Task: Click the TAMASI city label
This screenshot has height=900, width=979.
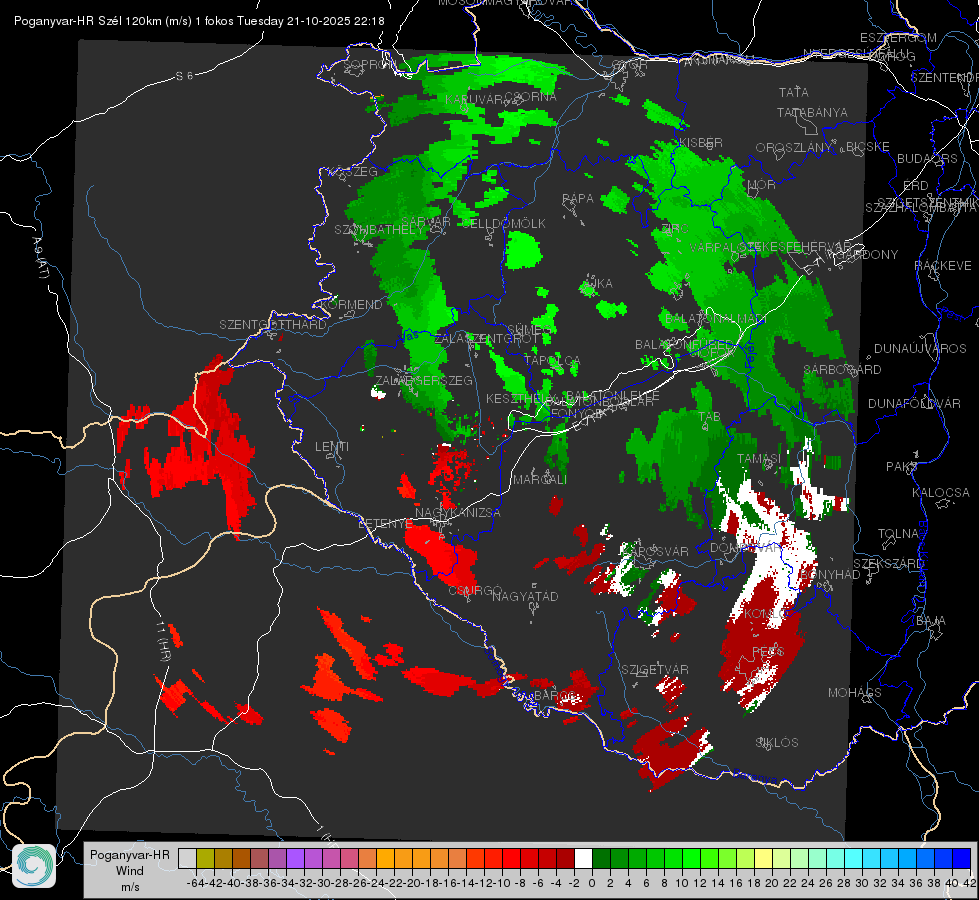Action: point(759,459)
